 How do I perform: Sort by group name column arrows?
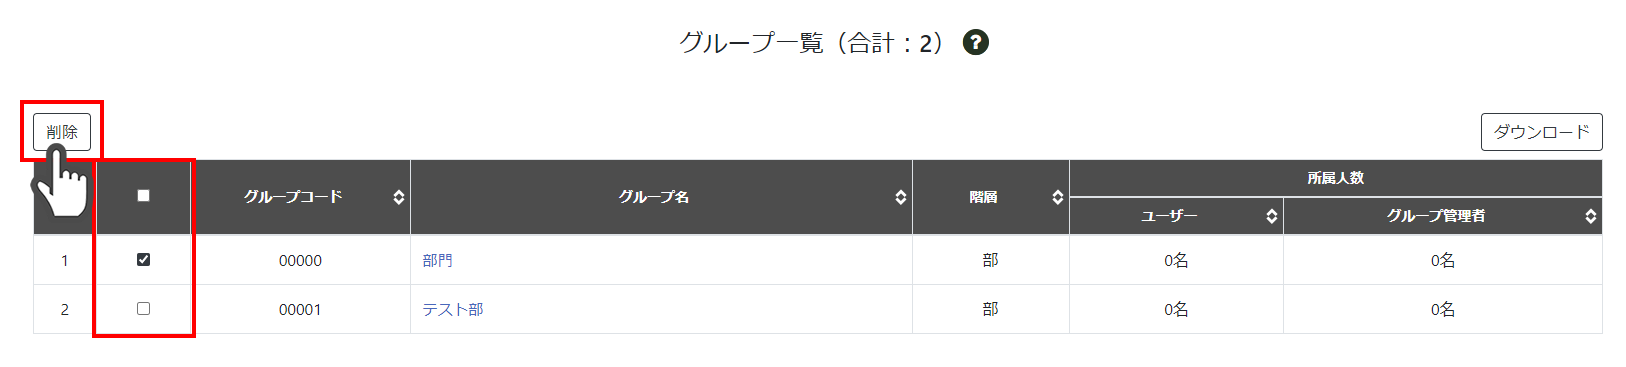pos(901,197)
